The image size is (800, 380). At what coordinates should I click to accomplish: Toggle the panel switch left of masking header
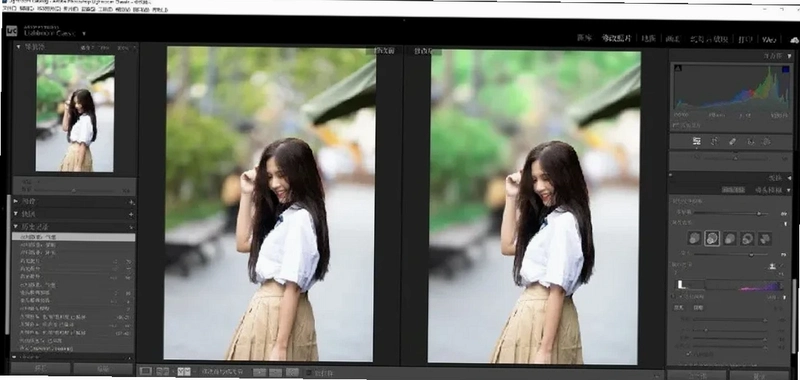[x=671, y=175]
